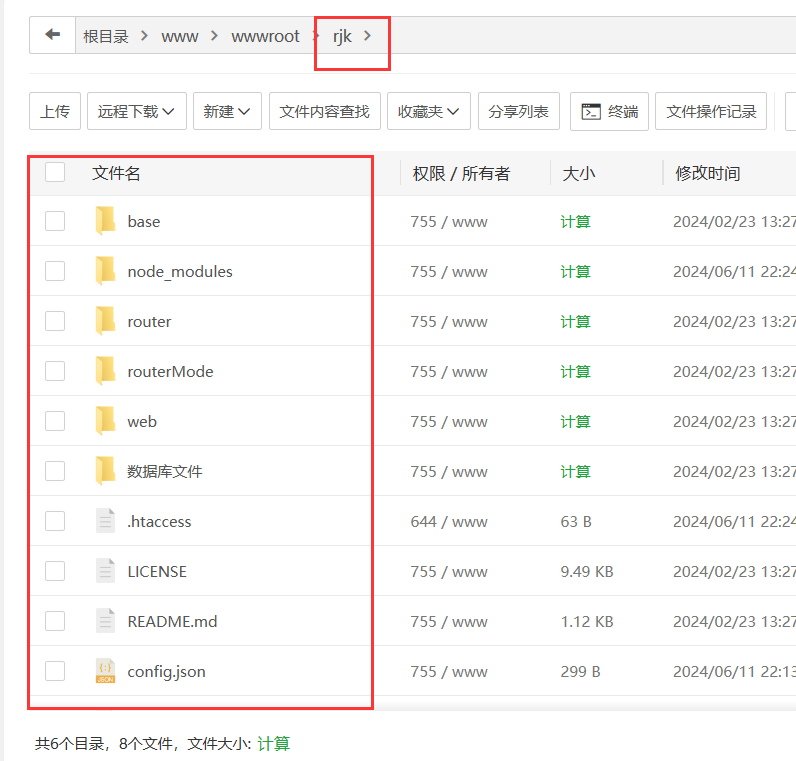Click the .htaccess file icon
Image resolution: width=796 pixels, height=761 pixels.
click(x=105, y=521)
